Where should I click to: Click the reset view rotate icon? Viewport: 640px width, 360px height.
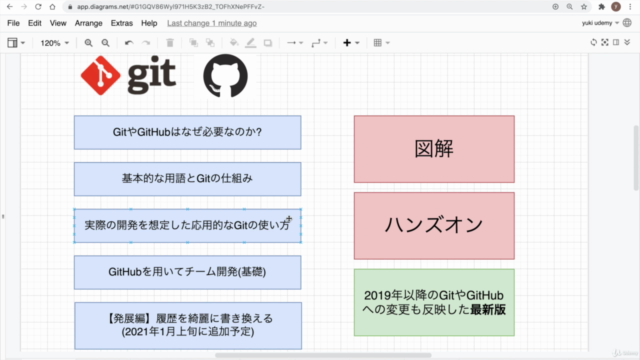click(593, 42)
